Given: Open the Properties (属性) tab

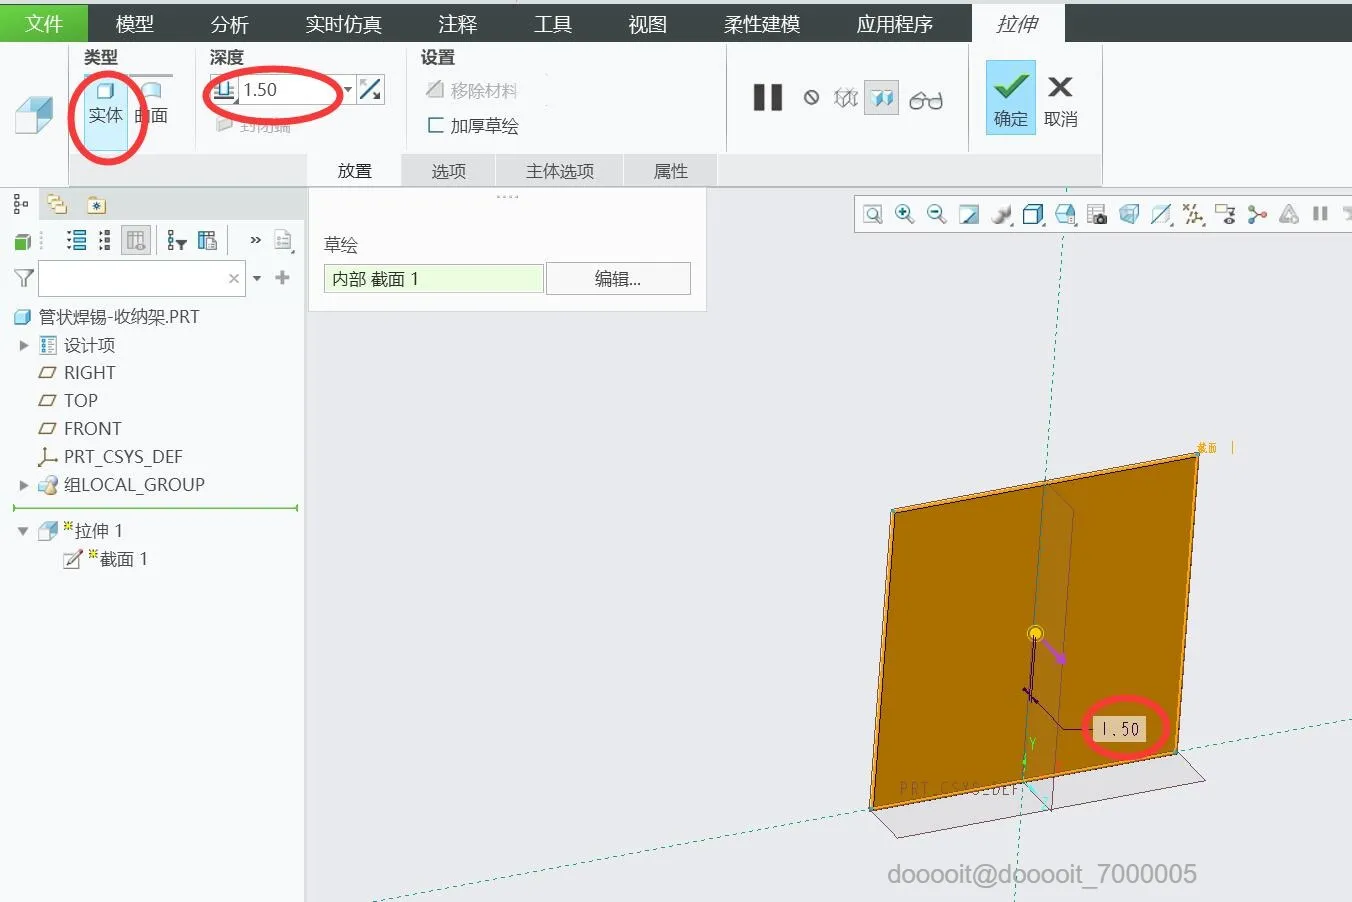Looking at the screenshot, I should [x=671, y=171].
